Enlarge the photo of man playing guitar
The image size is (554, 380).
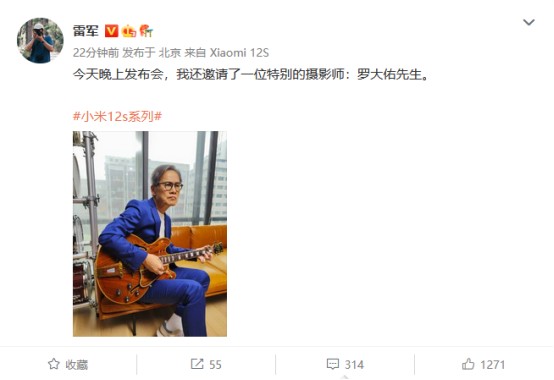[x=150, y=234]
